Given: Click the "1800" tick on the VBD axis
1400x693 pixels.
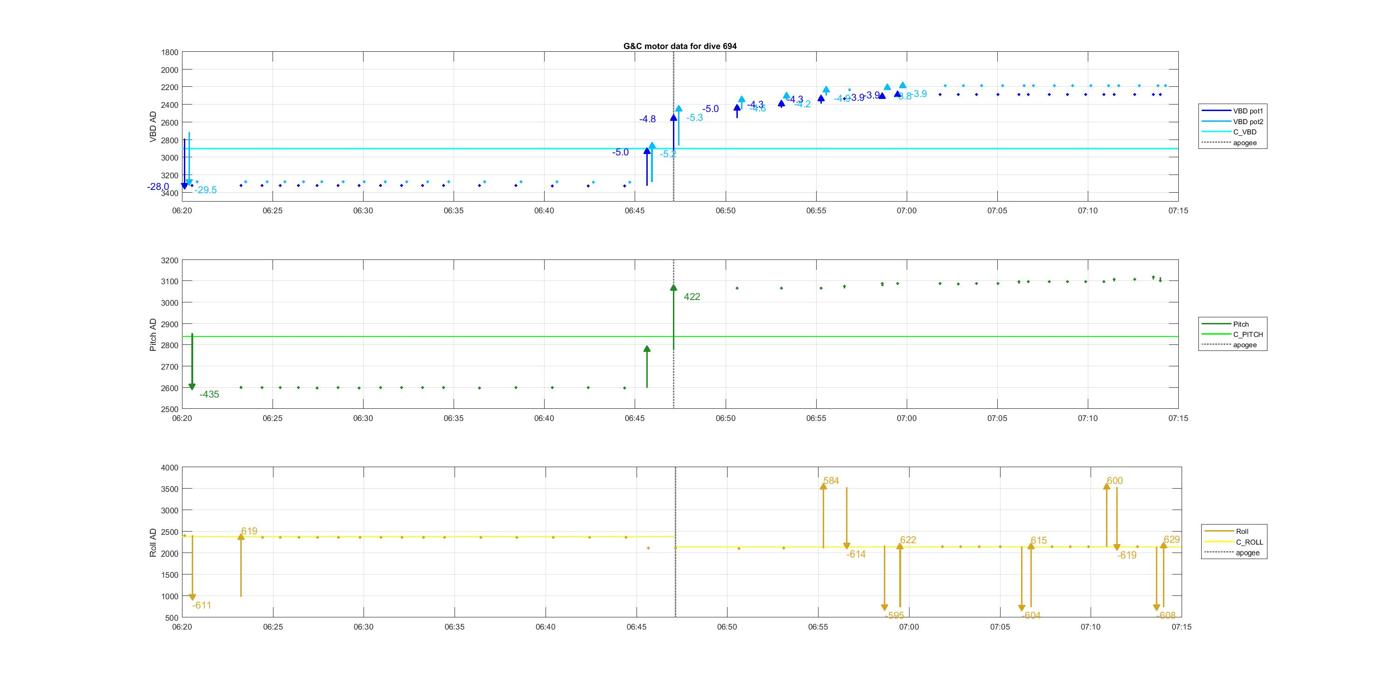Looking at the screenshot, I should pyautogui.click(x=170, y=52).
